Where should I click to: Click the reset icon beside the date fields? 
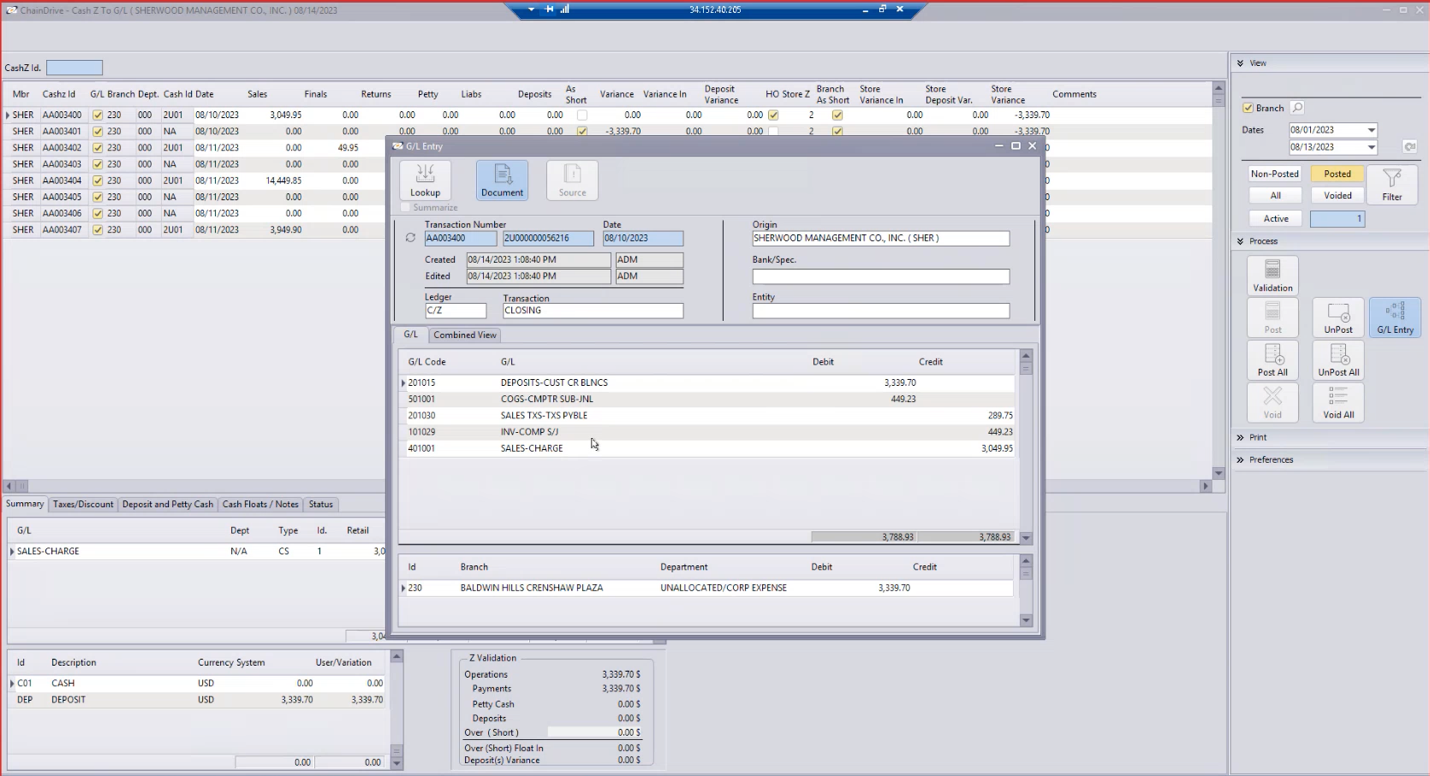point(1409,147)
